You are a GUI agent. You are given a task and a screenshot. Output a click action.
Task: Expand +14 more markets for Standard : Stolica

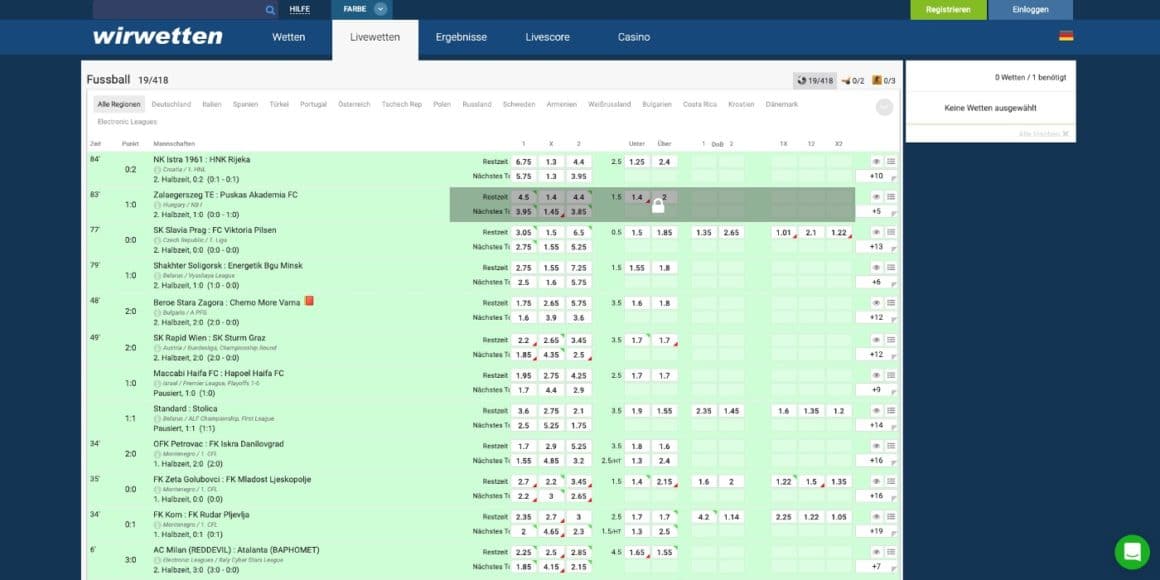pos(877,425)
